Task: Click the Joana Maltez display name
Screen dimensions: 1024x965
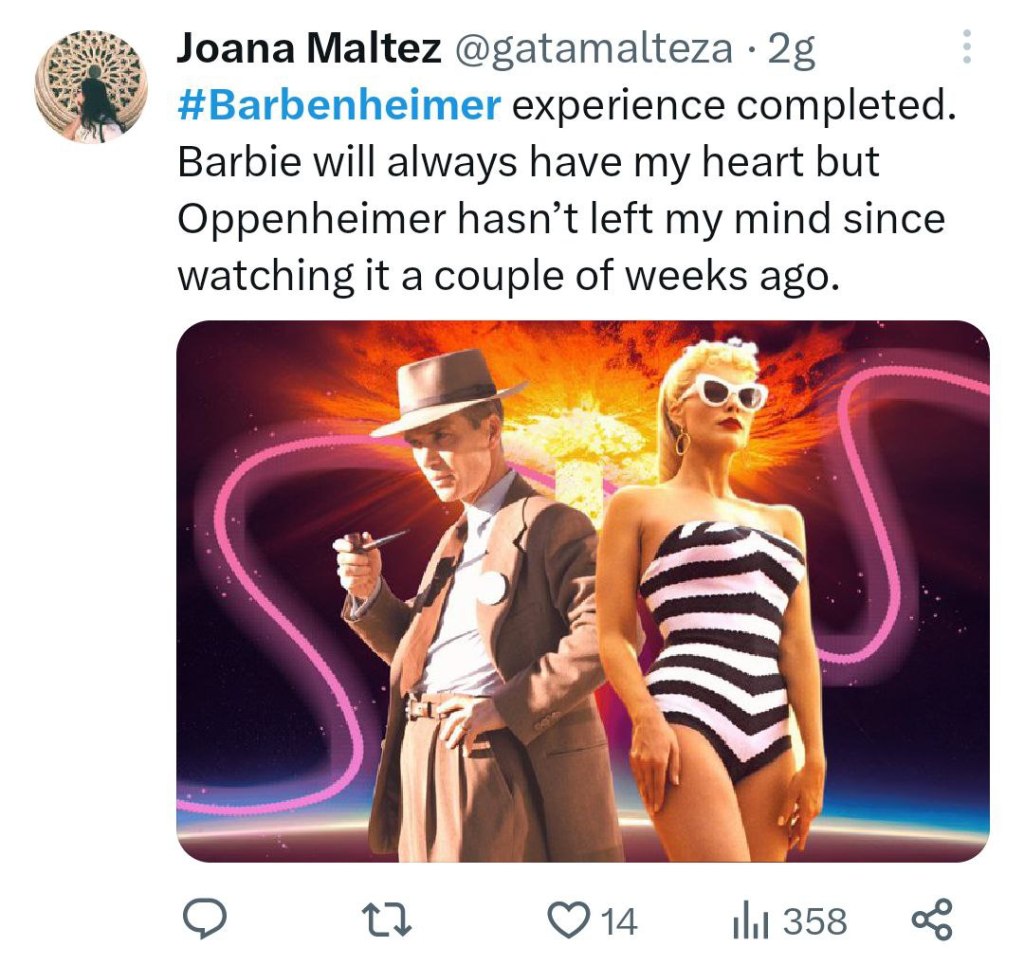Action: (x=309, y=48)
